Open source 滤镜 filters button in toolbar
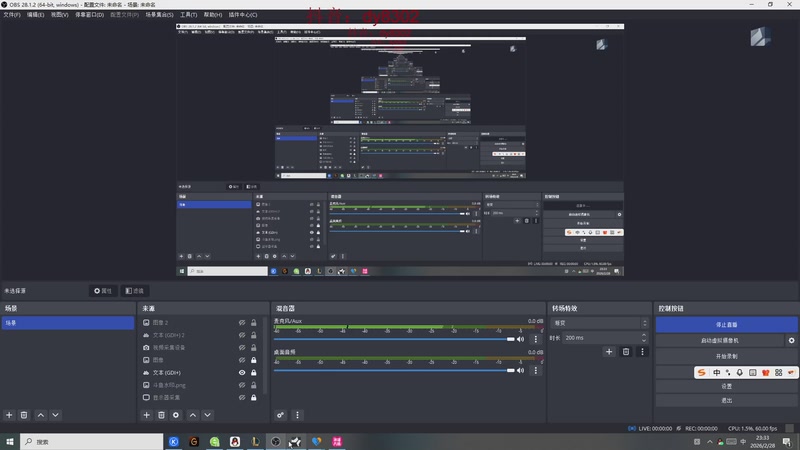 135,291
